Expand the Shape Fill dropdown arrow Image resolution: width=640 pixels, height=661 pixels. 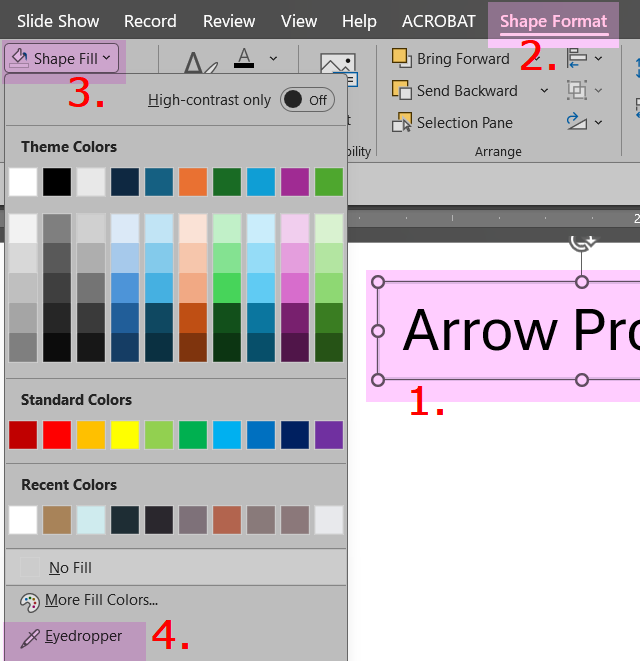pos(107,58)
